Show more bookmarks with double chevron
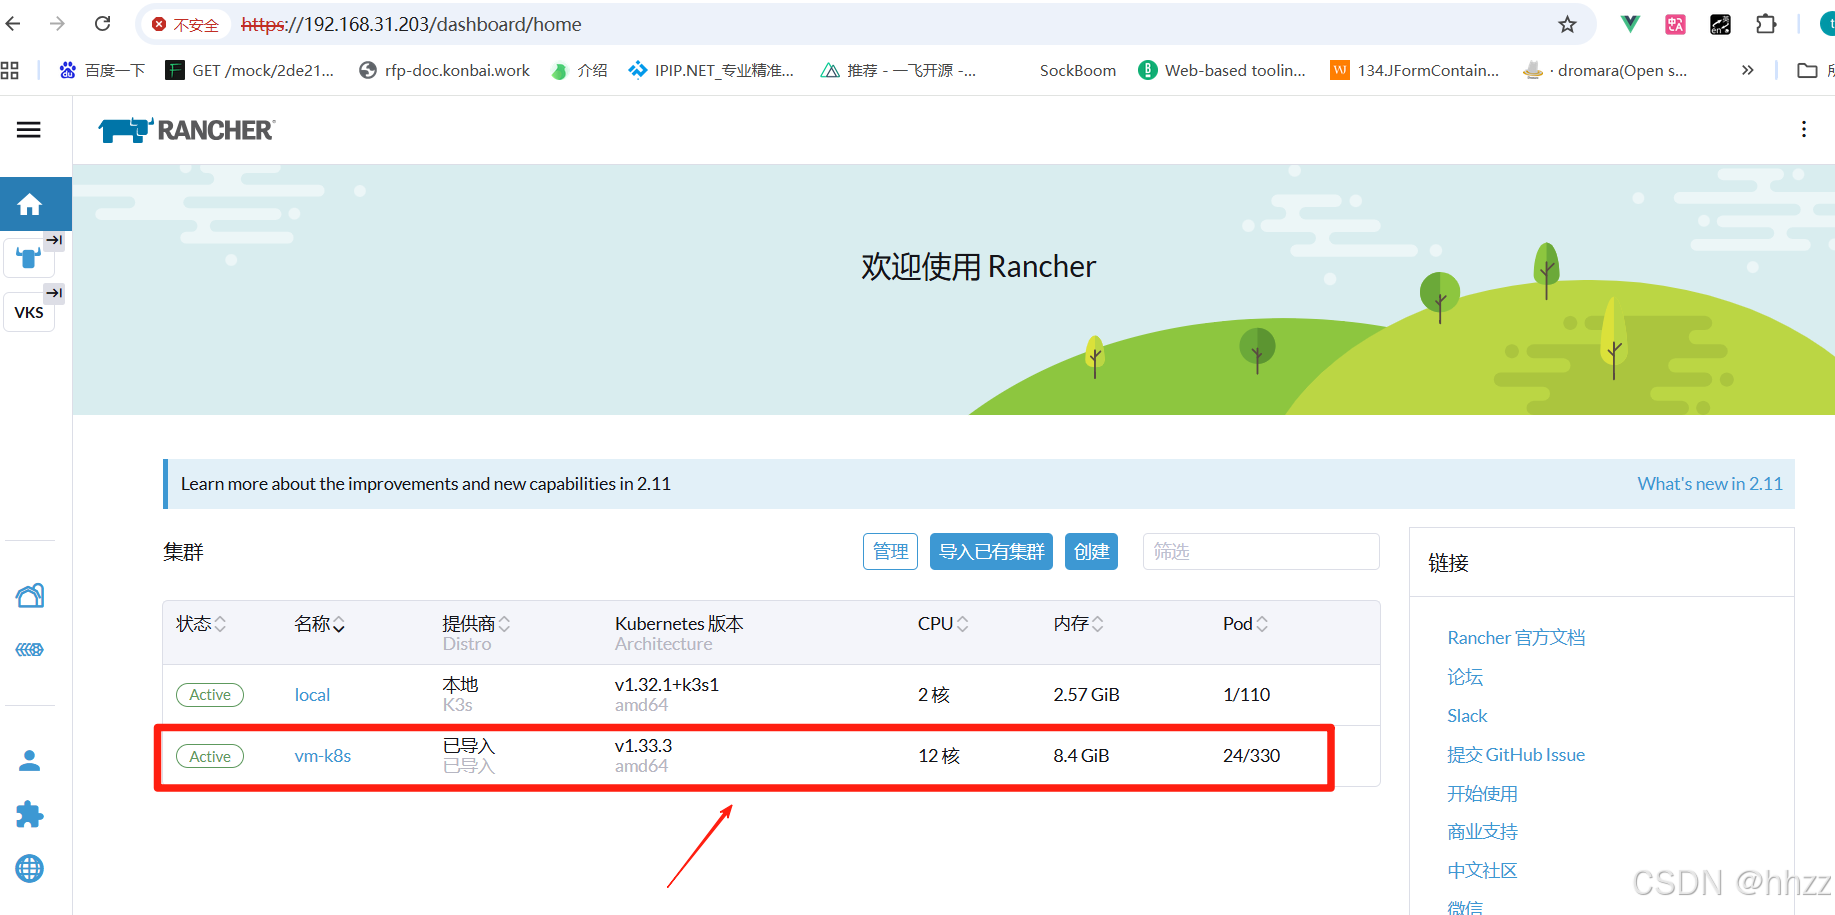The image size is (1835, 915). [1747, 70]
